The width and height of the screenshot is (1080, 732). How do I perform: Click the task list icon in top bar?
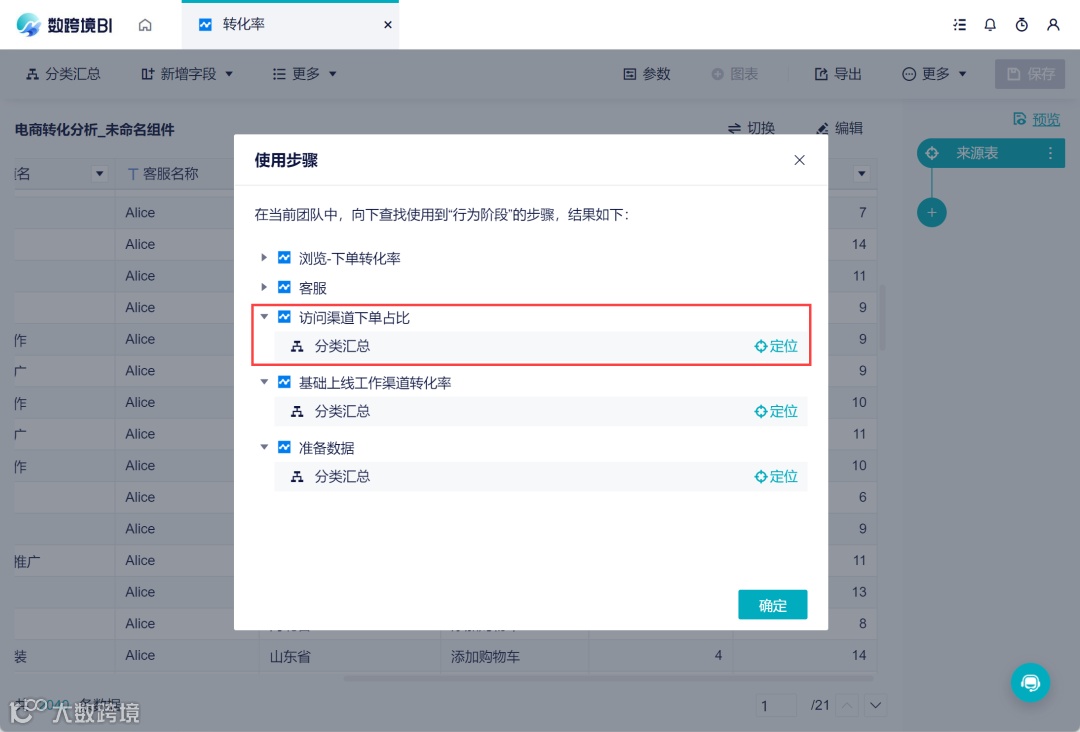click(959, 24)
